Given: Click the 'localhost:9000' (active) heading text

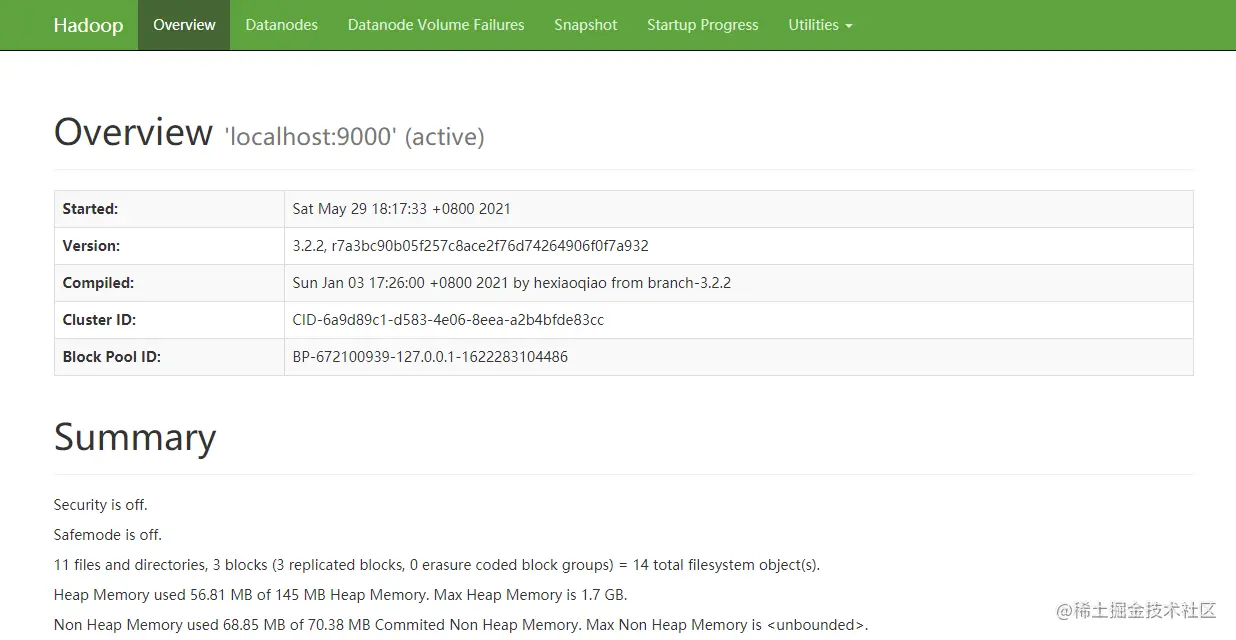Looking at the screenshot, I should click(x=354, y=136).
